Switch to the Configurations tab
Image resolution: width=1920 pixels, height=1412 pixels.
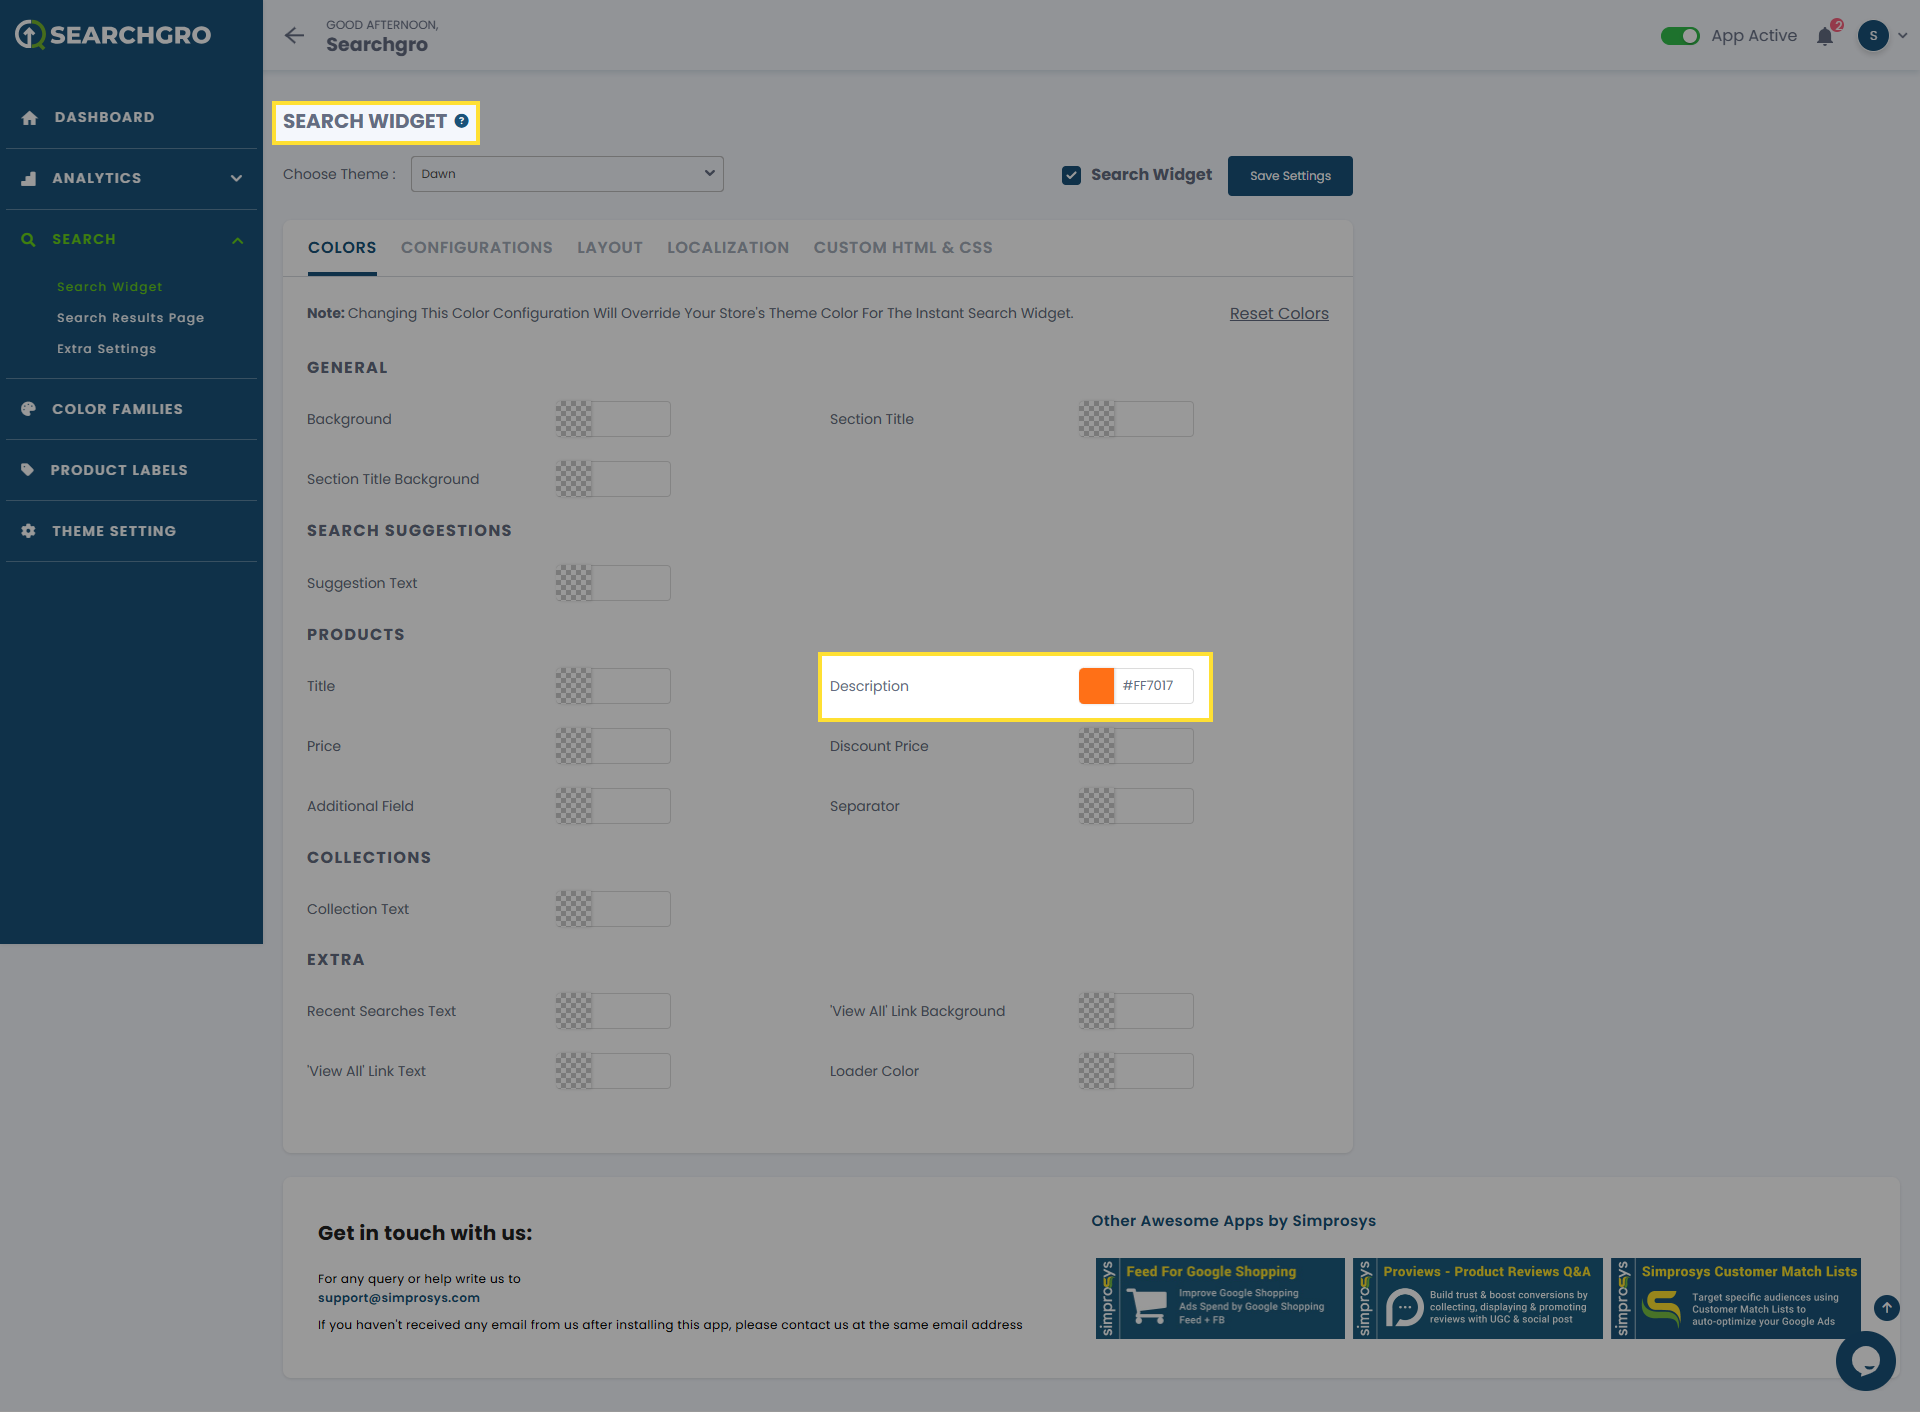[x=476, y=248]
